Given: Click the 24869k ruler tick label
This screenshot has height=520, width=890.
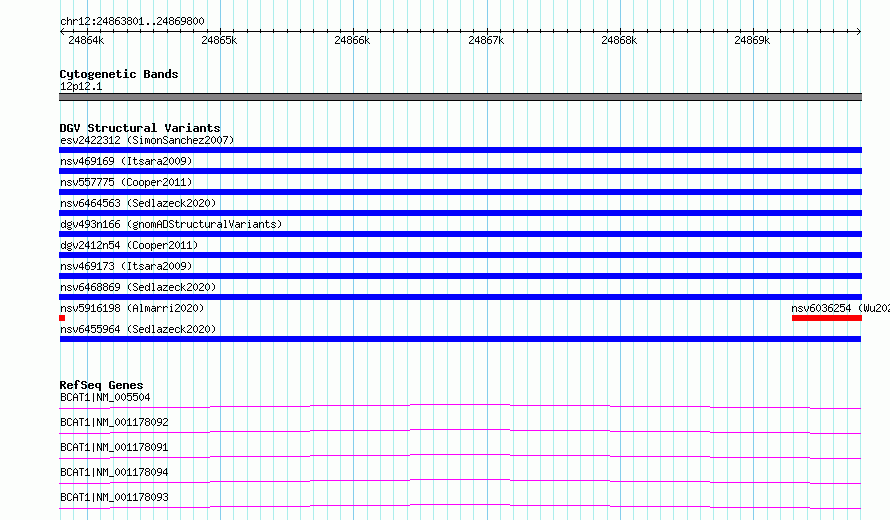Looking at the screenshot, I should tap(752, 40).
